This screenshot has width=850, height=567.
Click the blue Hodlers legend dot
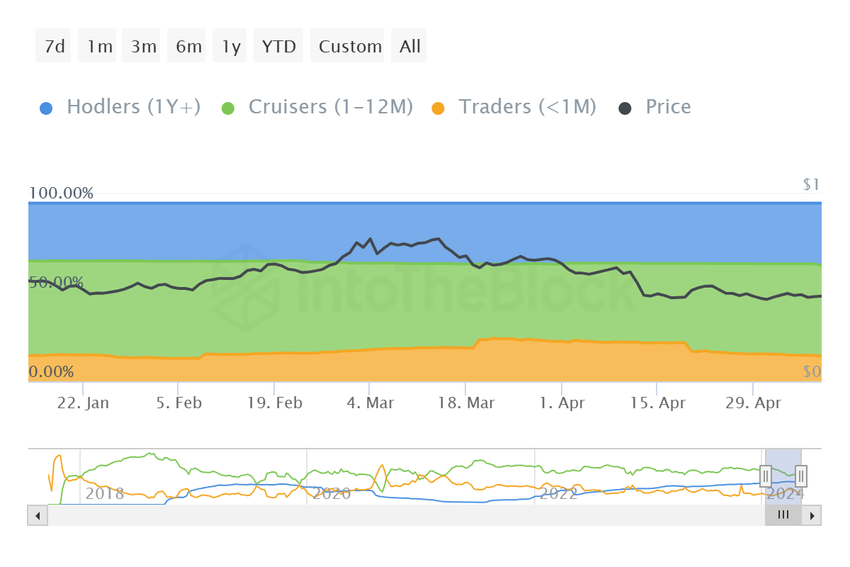[x=46, y=107]
